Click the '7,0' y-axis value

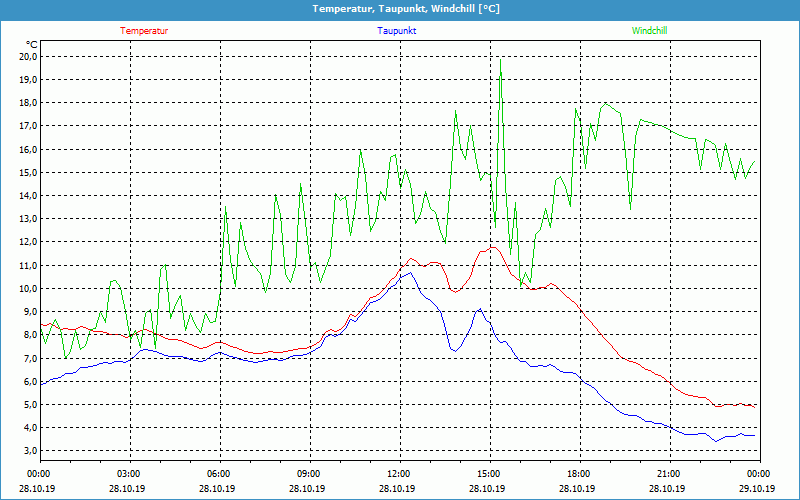click(30, 358)
